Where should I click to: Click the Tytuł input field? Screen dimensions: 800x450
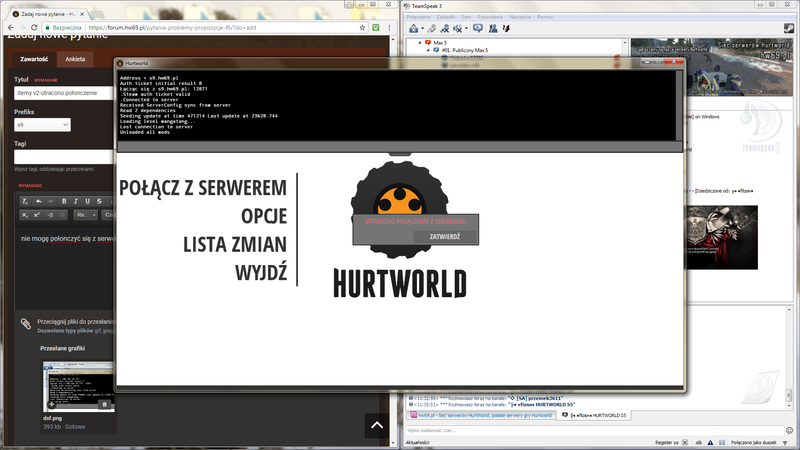(64, 93)
